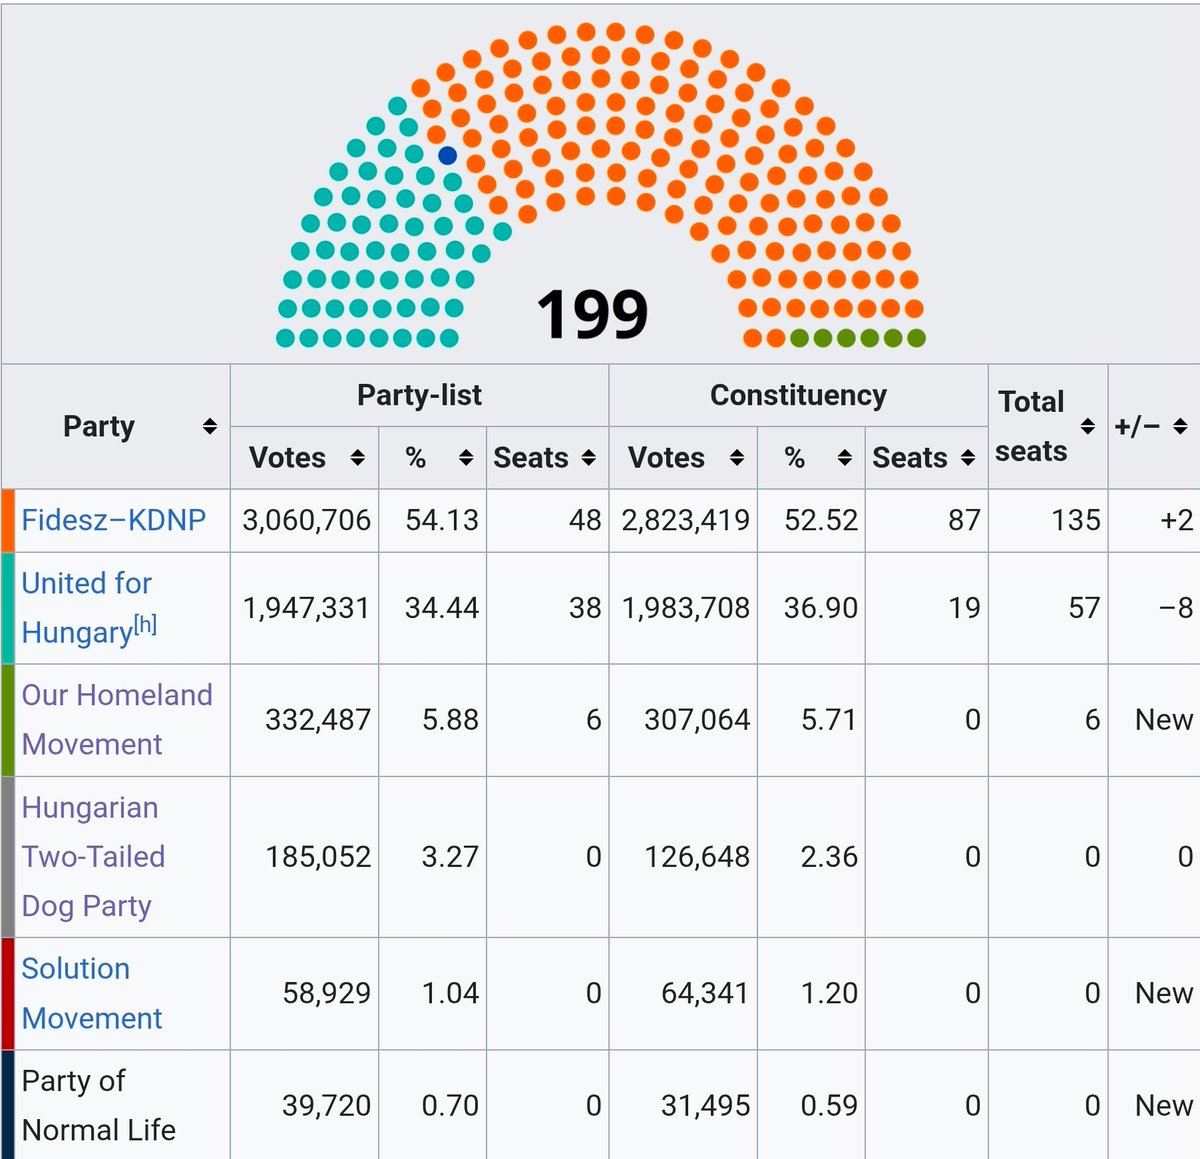Sort by Constituency Seats arrows
Image resolution: width=1200 pixels, height=1159 pixels.
point(968,458)
